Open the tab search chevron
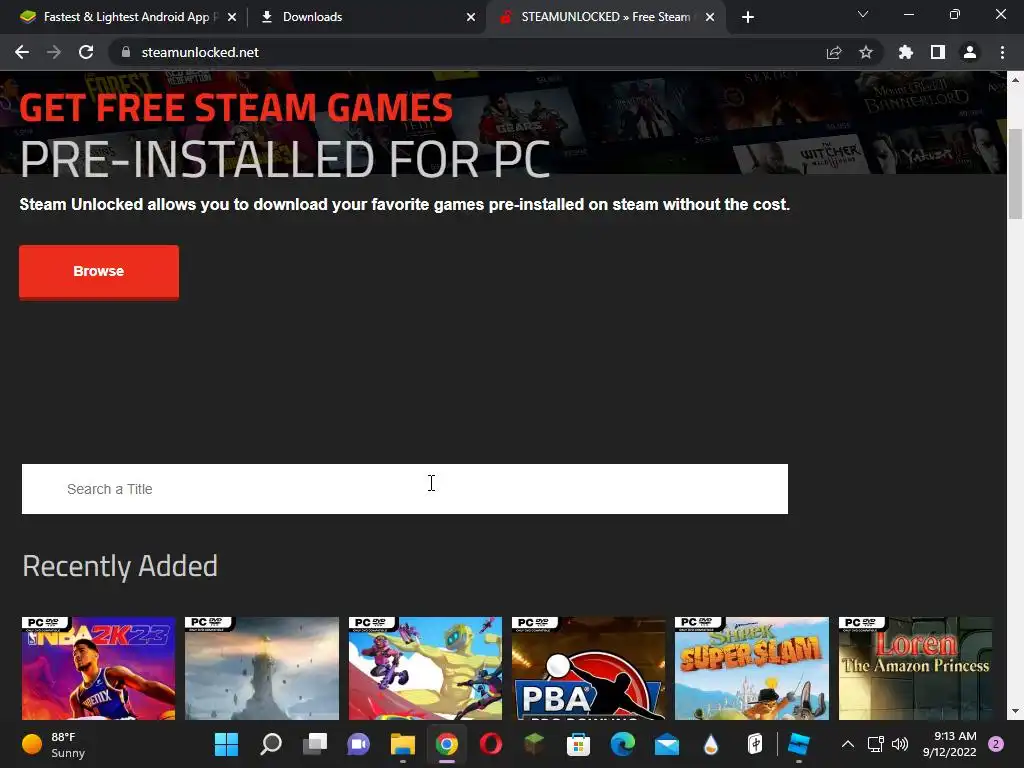 (863, 14)
